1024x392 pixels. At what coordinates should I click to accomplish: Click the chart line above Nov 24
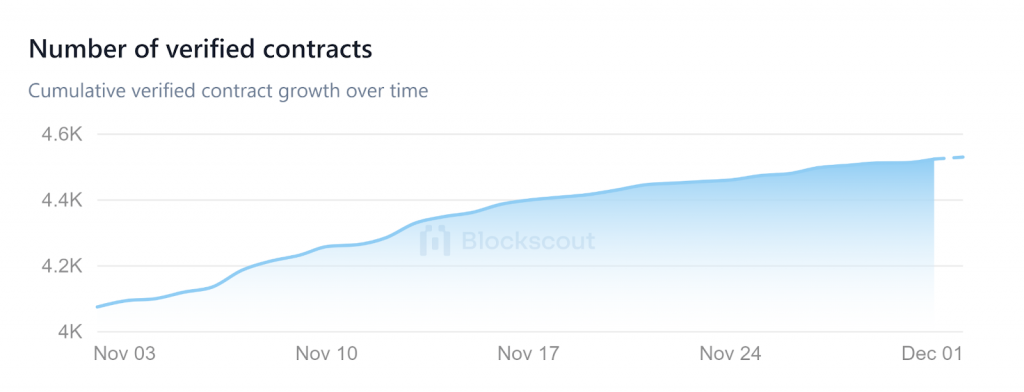(730, 180)
